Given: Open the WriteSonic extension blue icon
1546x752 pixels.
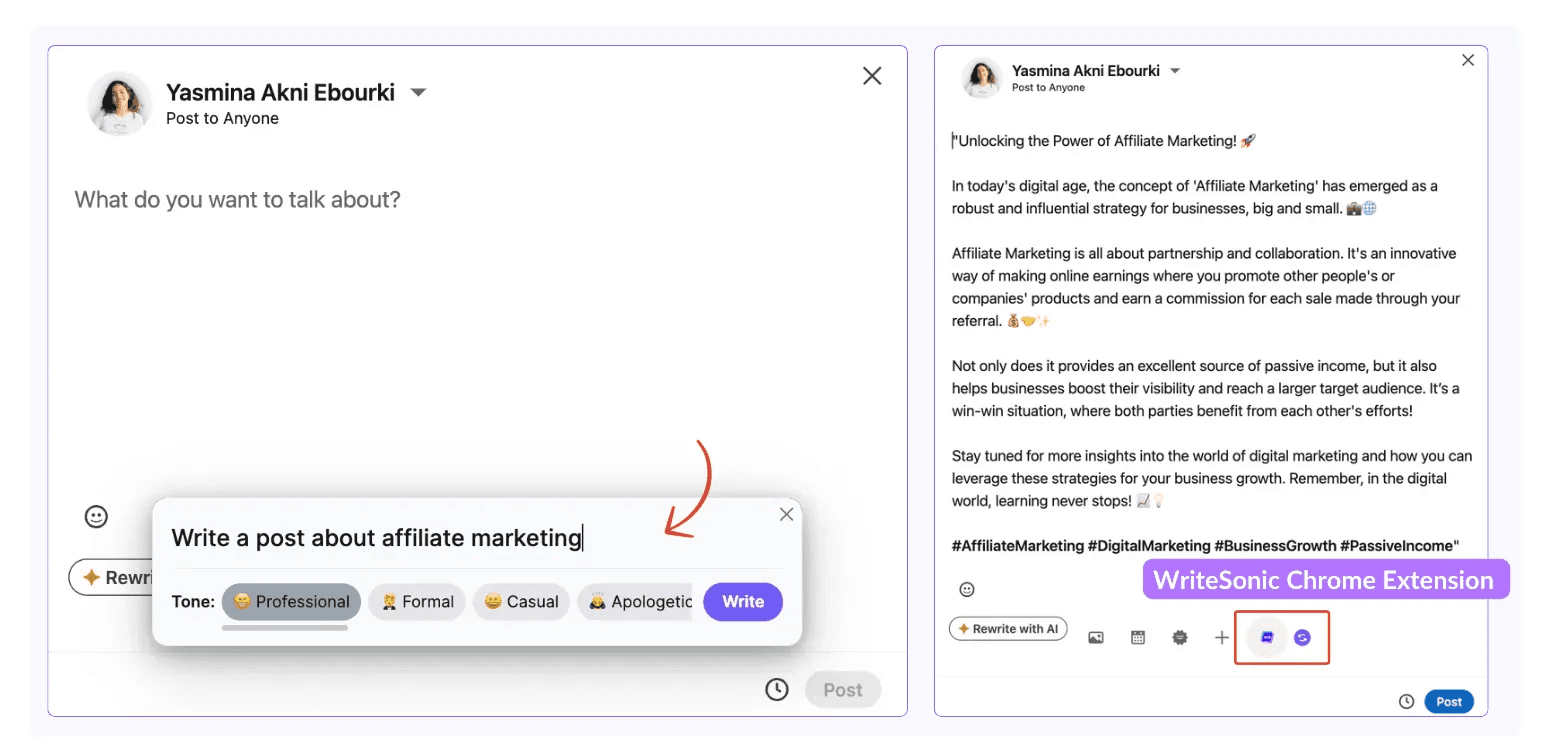Looking at the screenshot, I should tap(1267, 637).
